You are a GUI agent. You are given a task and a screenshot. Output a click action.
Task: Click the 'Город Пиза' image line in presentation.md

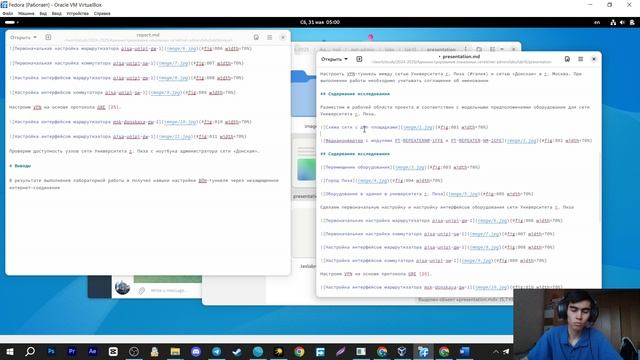click(381, 180)
